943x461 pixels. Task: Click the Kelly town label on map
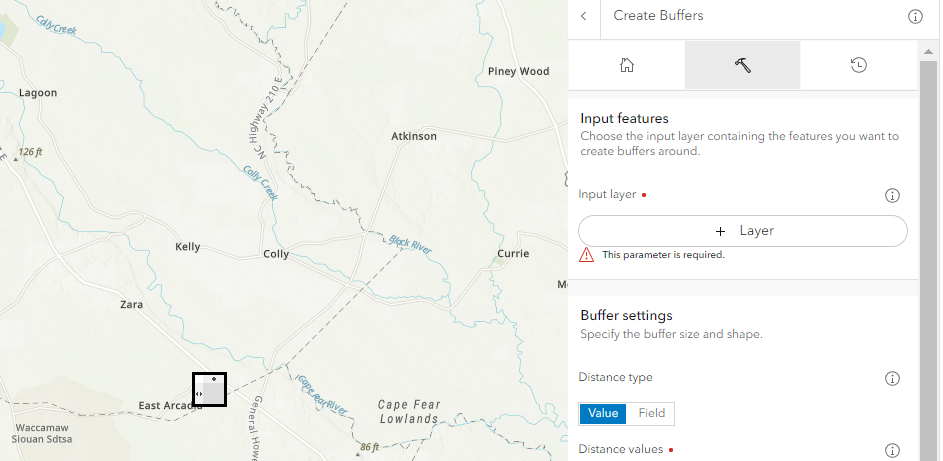pos(188,247)
